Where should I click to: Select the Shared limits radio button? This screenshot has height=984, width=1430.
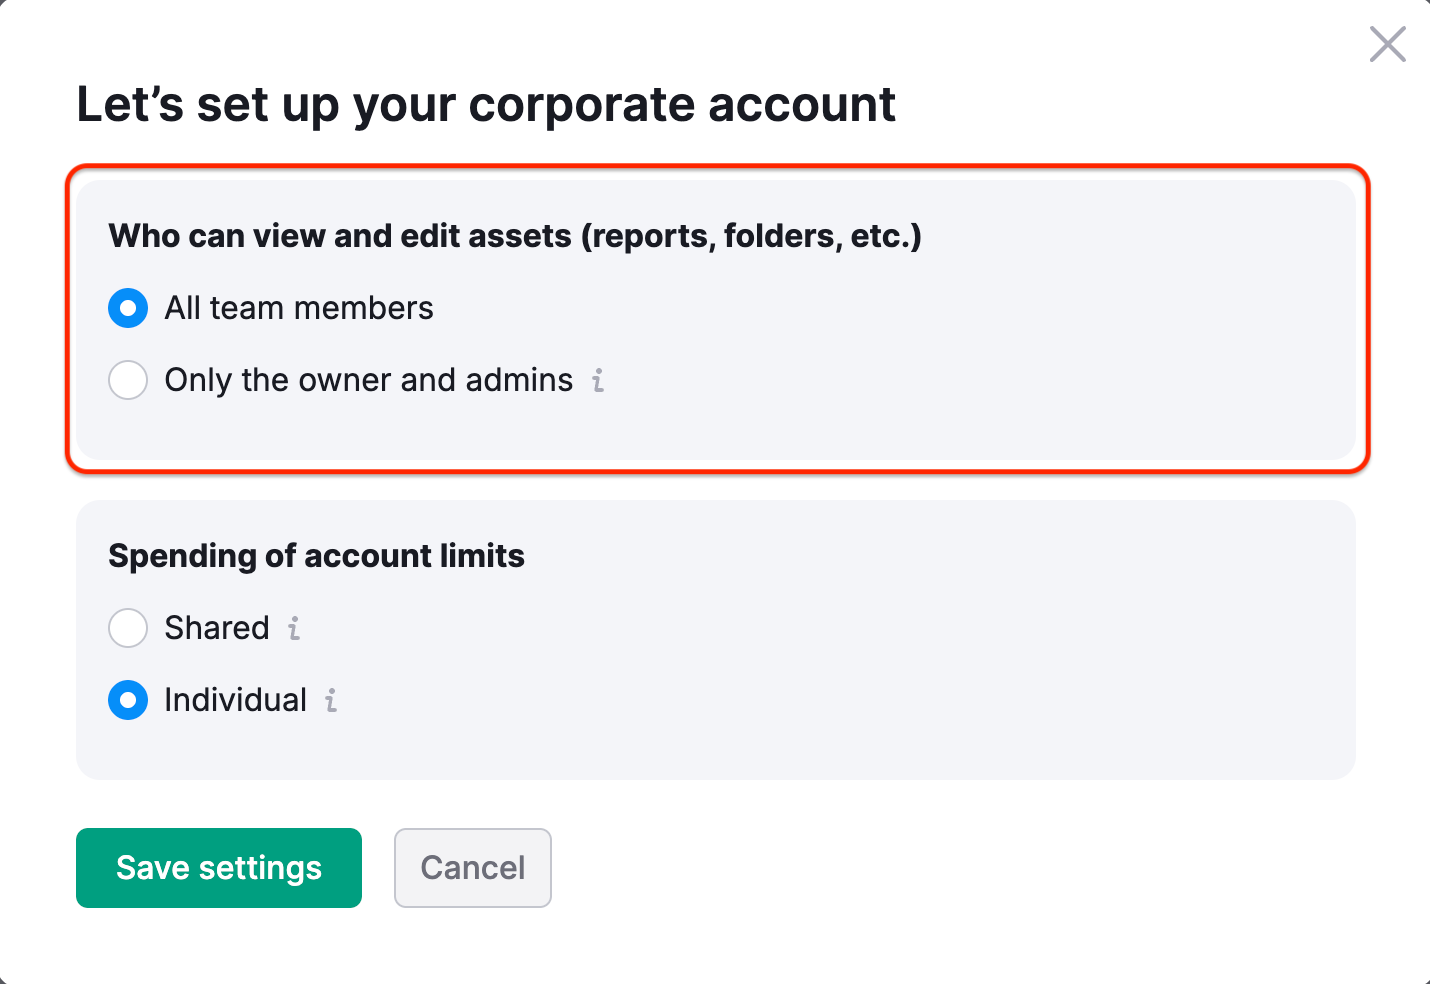pos(128,628)
